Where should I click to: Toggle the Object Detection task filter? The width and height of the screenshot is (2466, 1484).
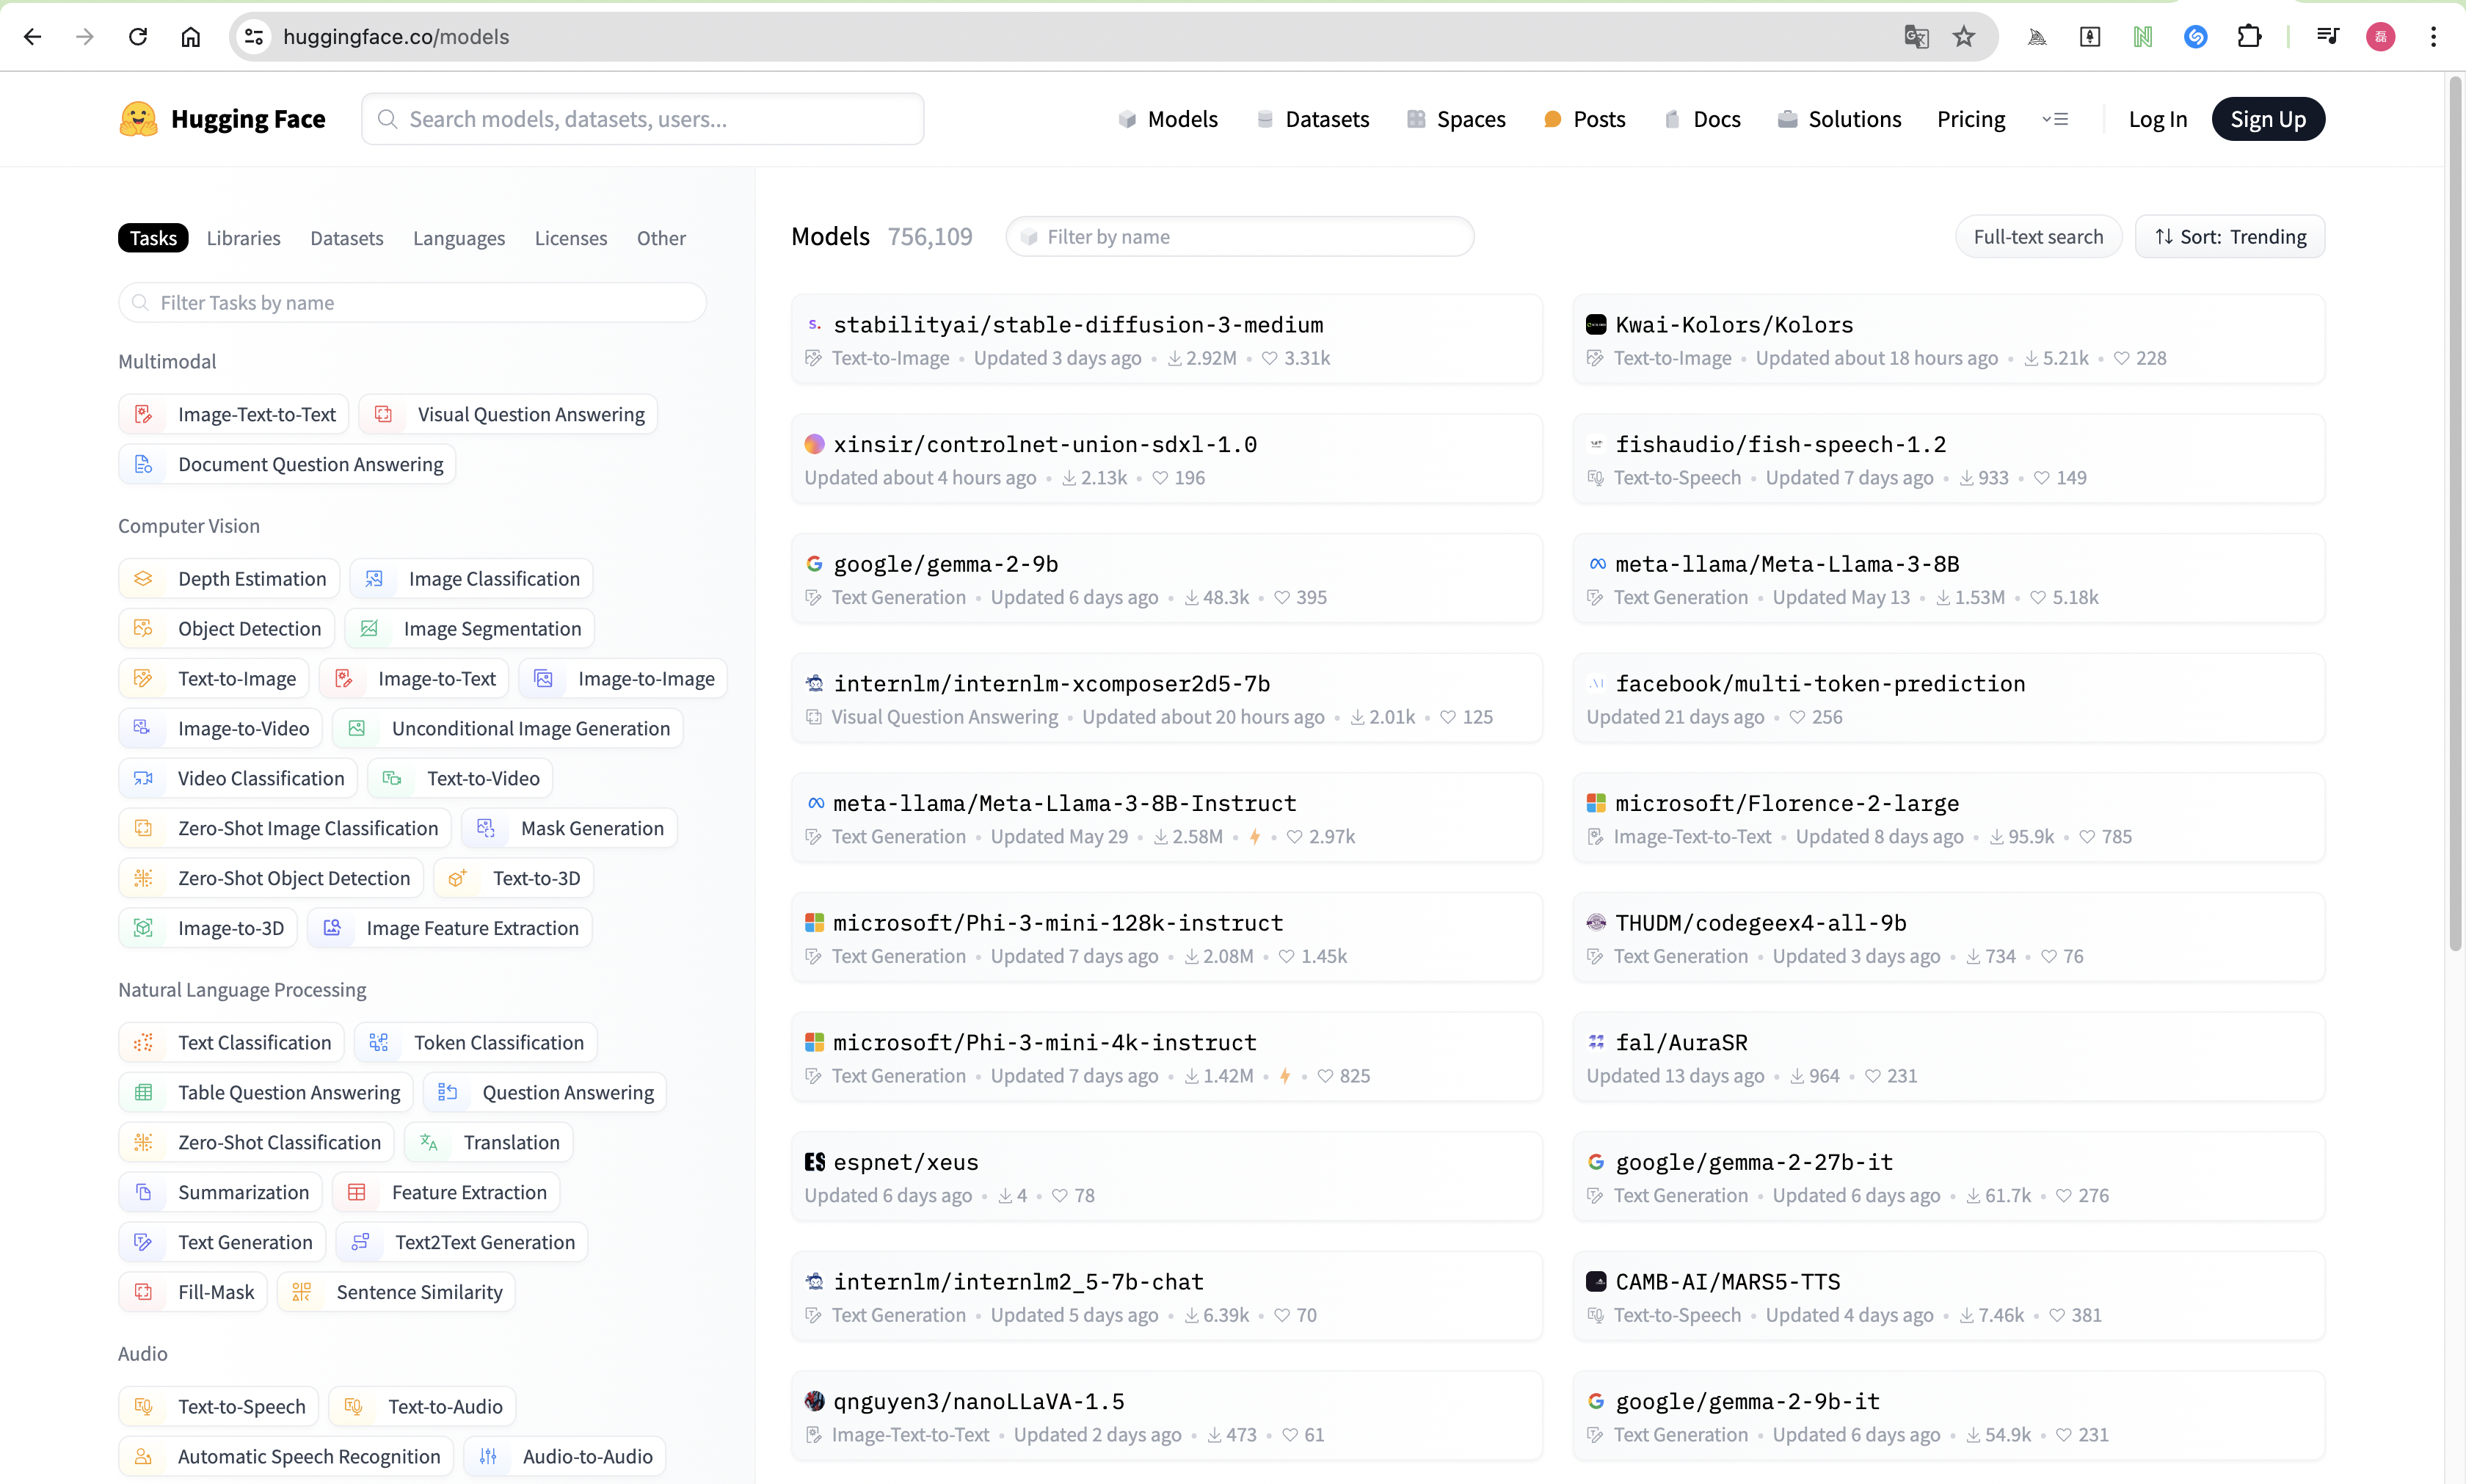point(227,629)
